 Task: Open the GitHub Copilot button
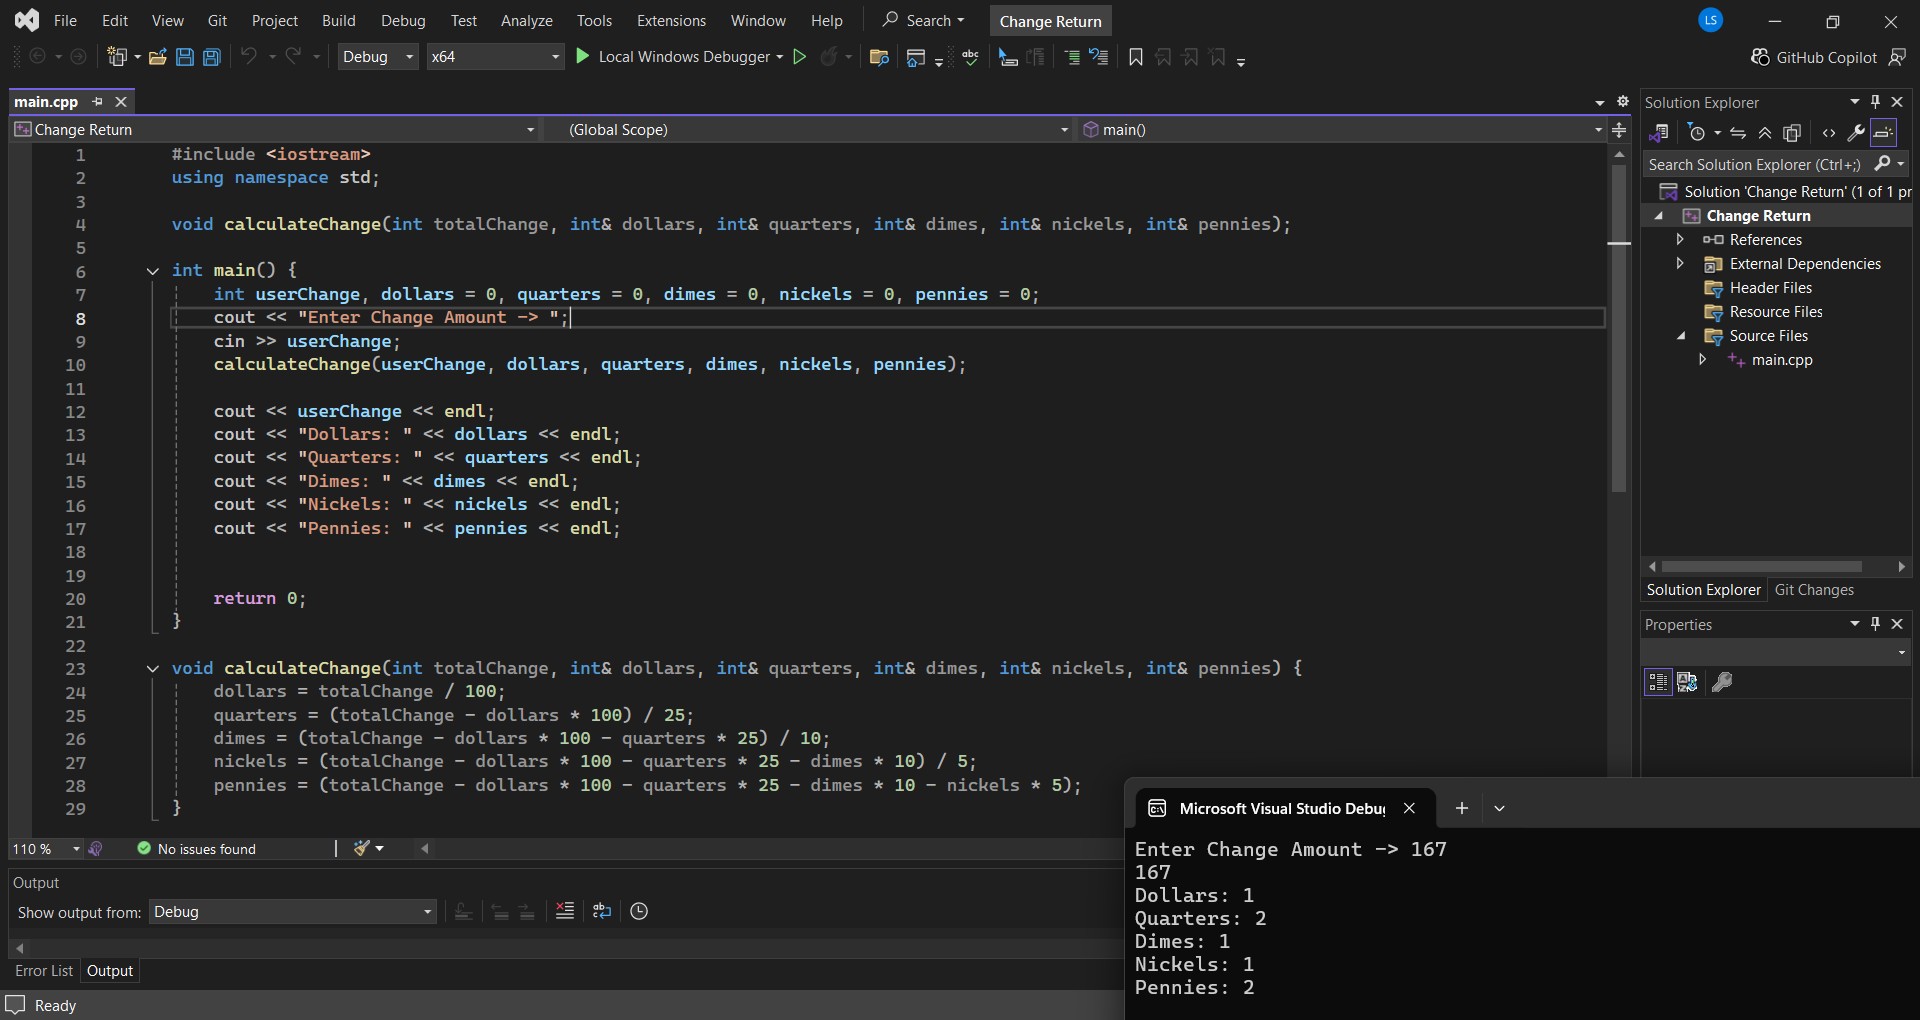point(1814,57)
